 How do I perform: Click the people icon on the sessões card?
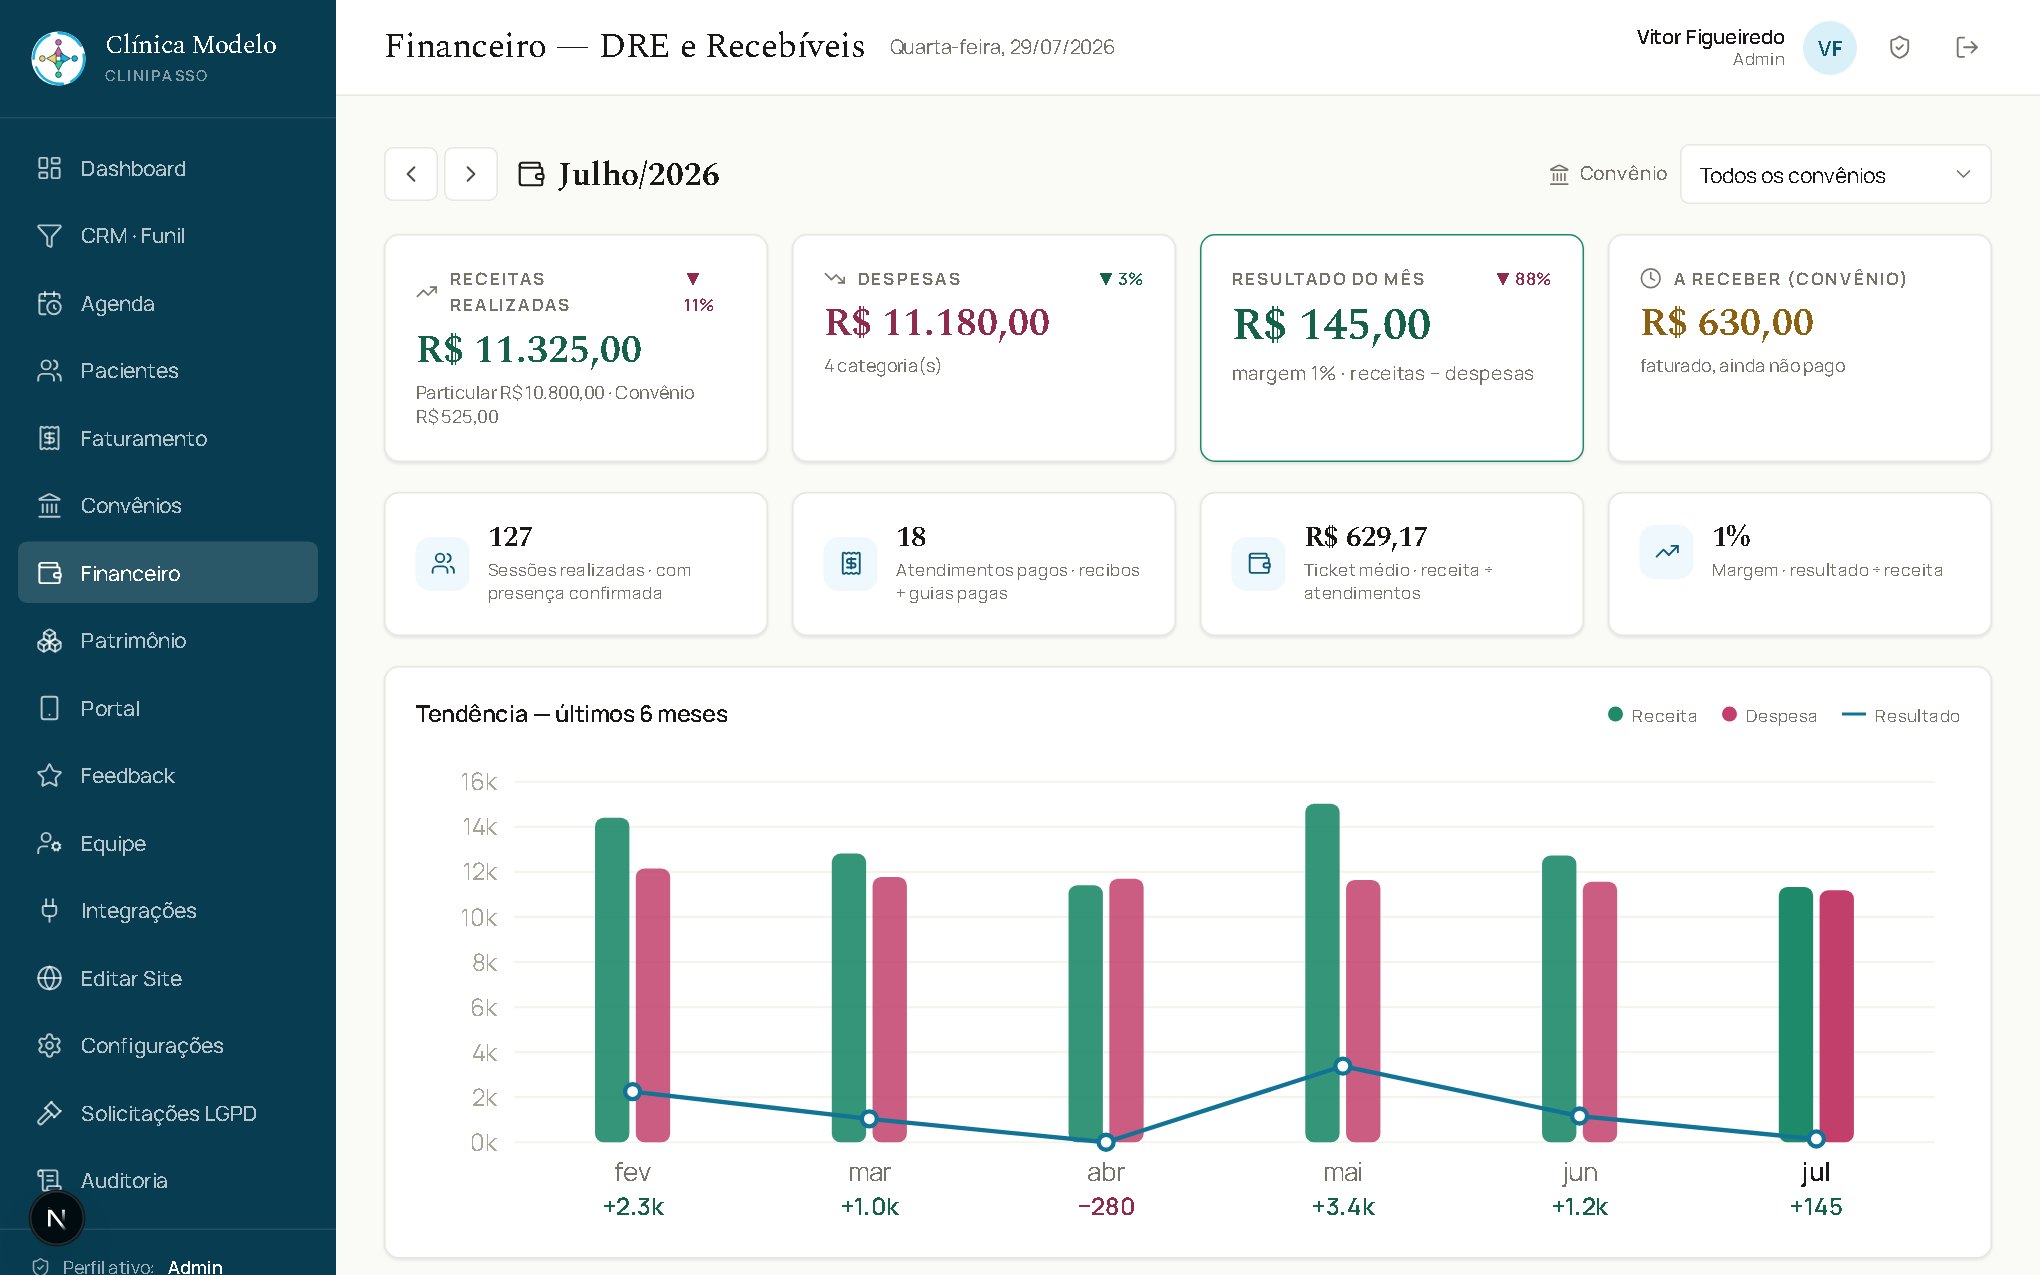[x=443, y=564]
